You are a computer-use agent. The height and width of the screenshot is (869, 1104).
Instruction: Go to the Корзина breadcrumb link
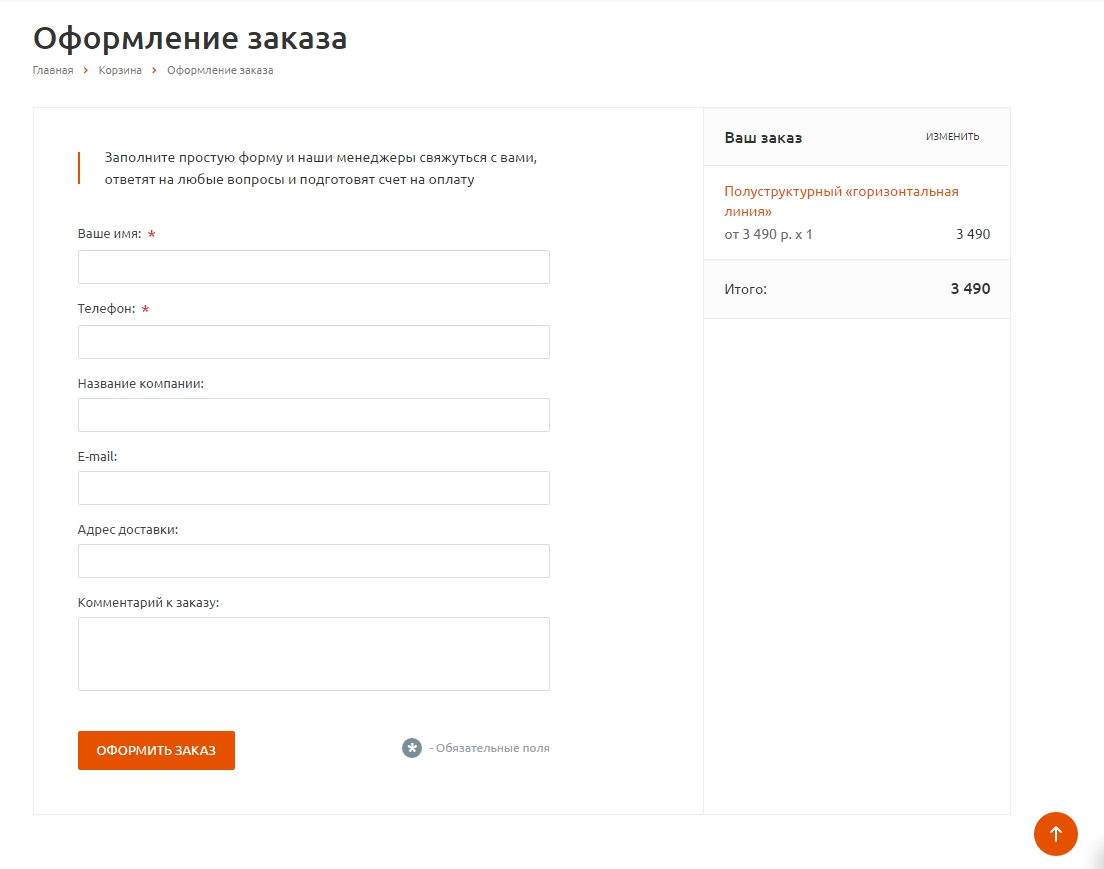pos(120,70)
